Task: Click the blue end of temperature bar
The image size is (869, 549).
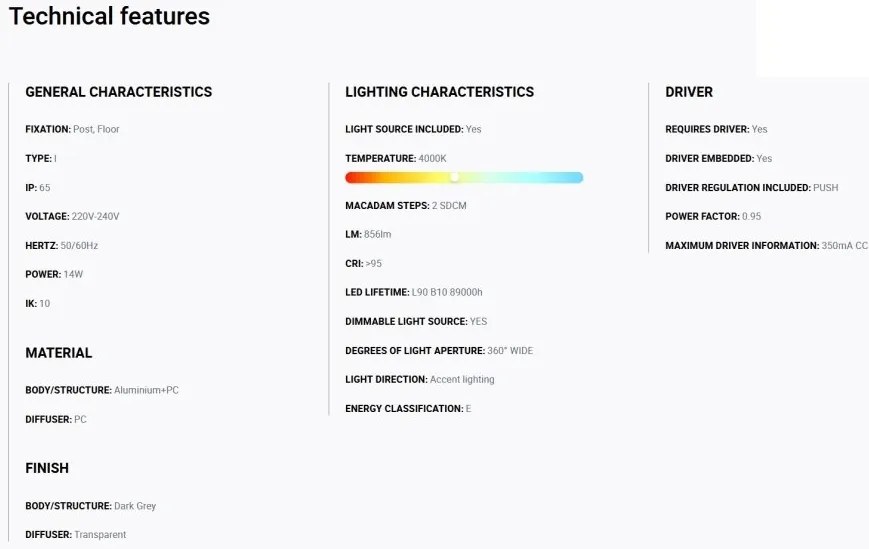Action: 576,177
